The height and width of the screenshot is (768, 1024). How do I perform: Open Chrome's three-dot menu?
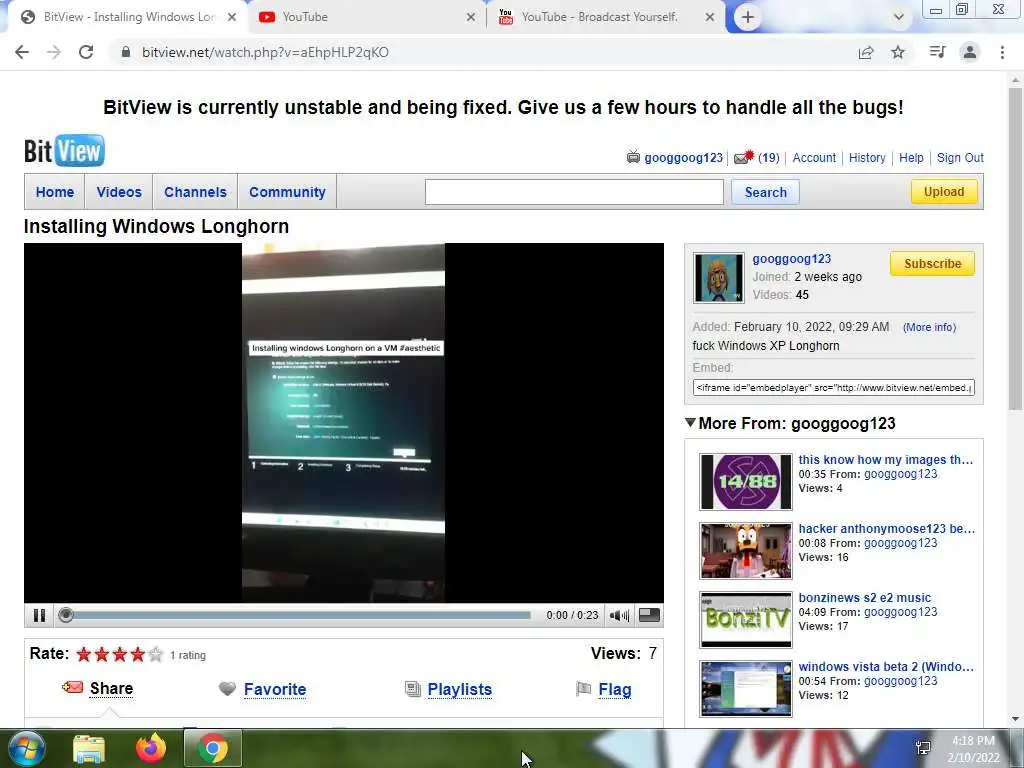pos(1002,52)
